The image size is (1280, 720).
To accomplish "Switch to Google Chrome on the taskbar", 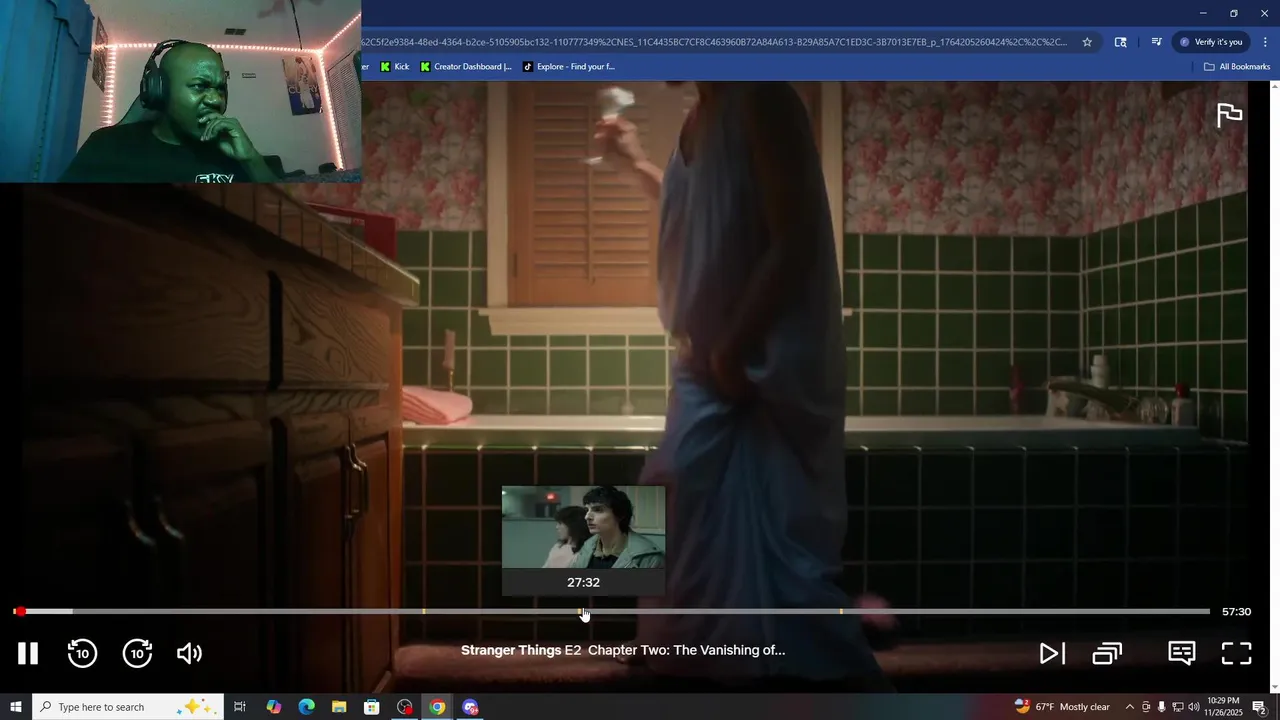I will click(x=437, y=707).
